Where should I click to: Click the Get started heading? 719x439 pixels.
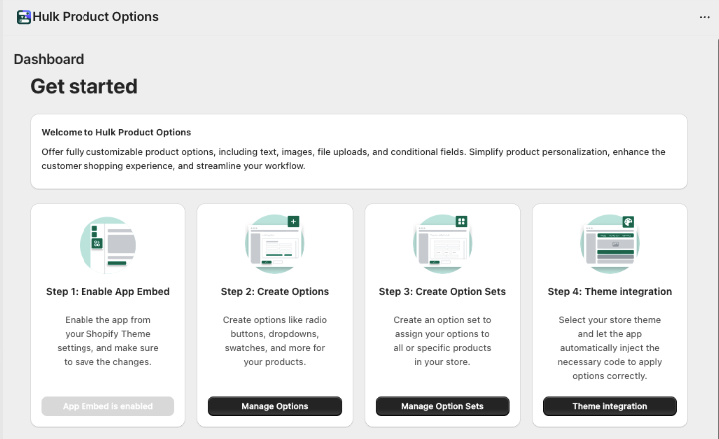[84, 86]
